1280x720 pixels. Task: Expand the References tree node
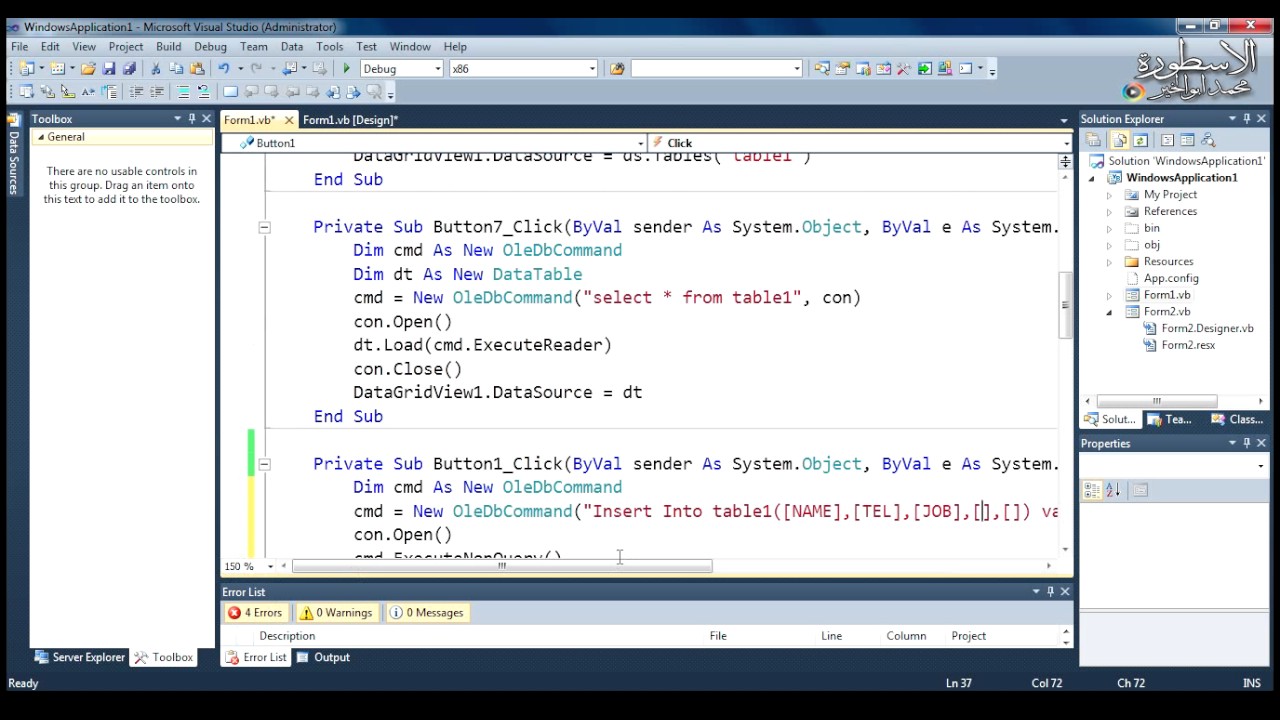(x=1109, y=212)
